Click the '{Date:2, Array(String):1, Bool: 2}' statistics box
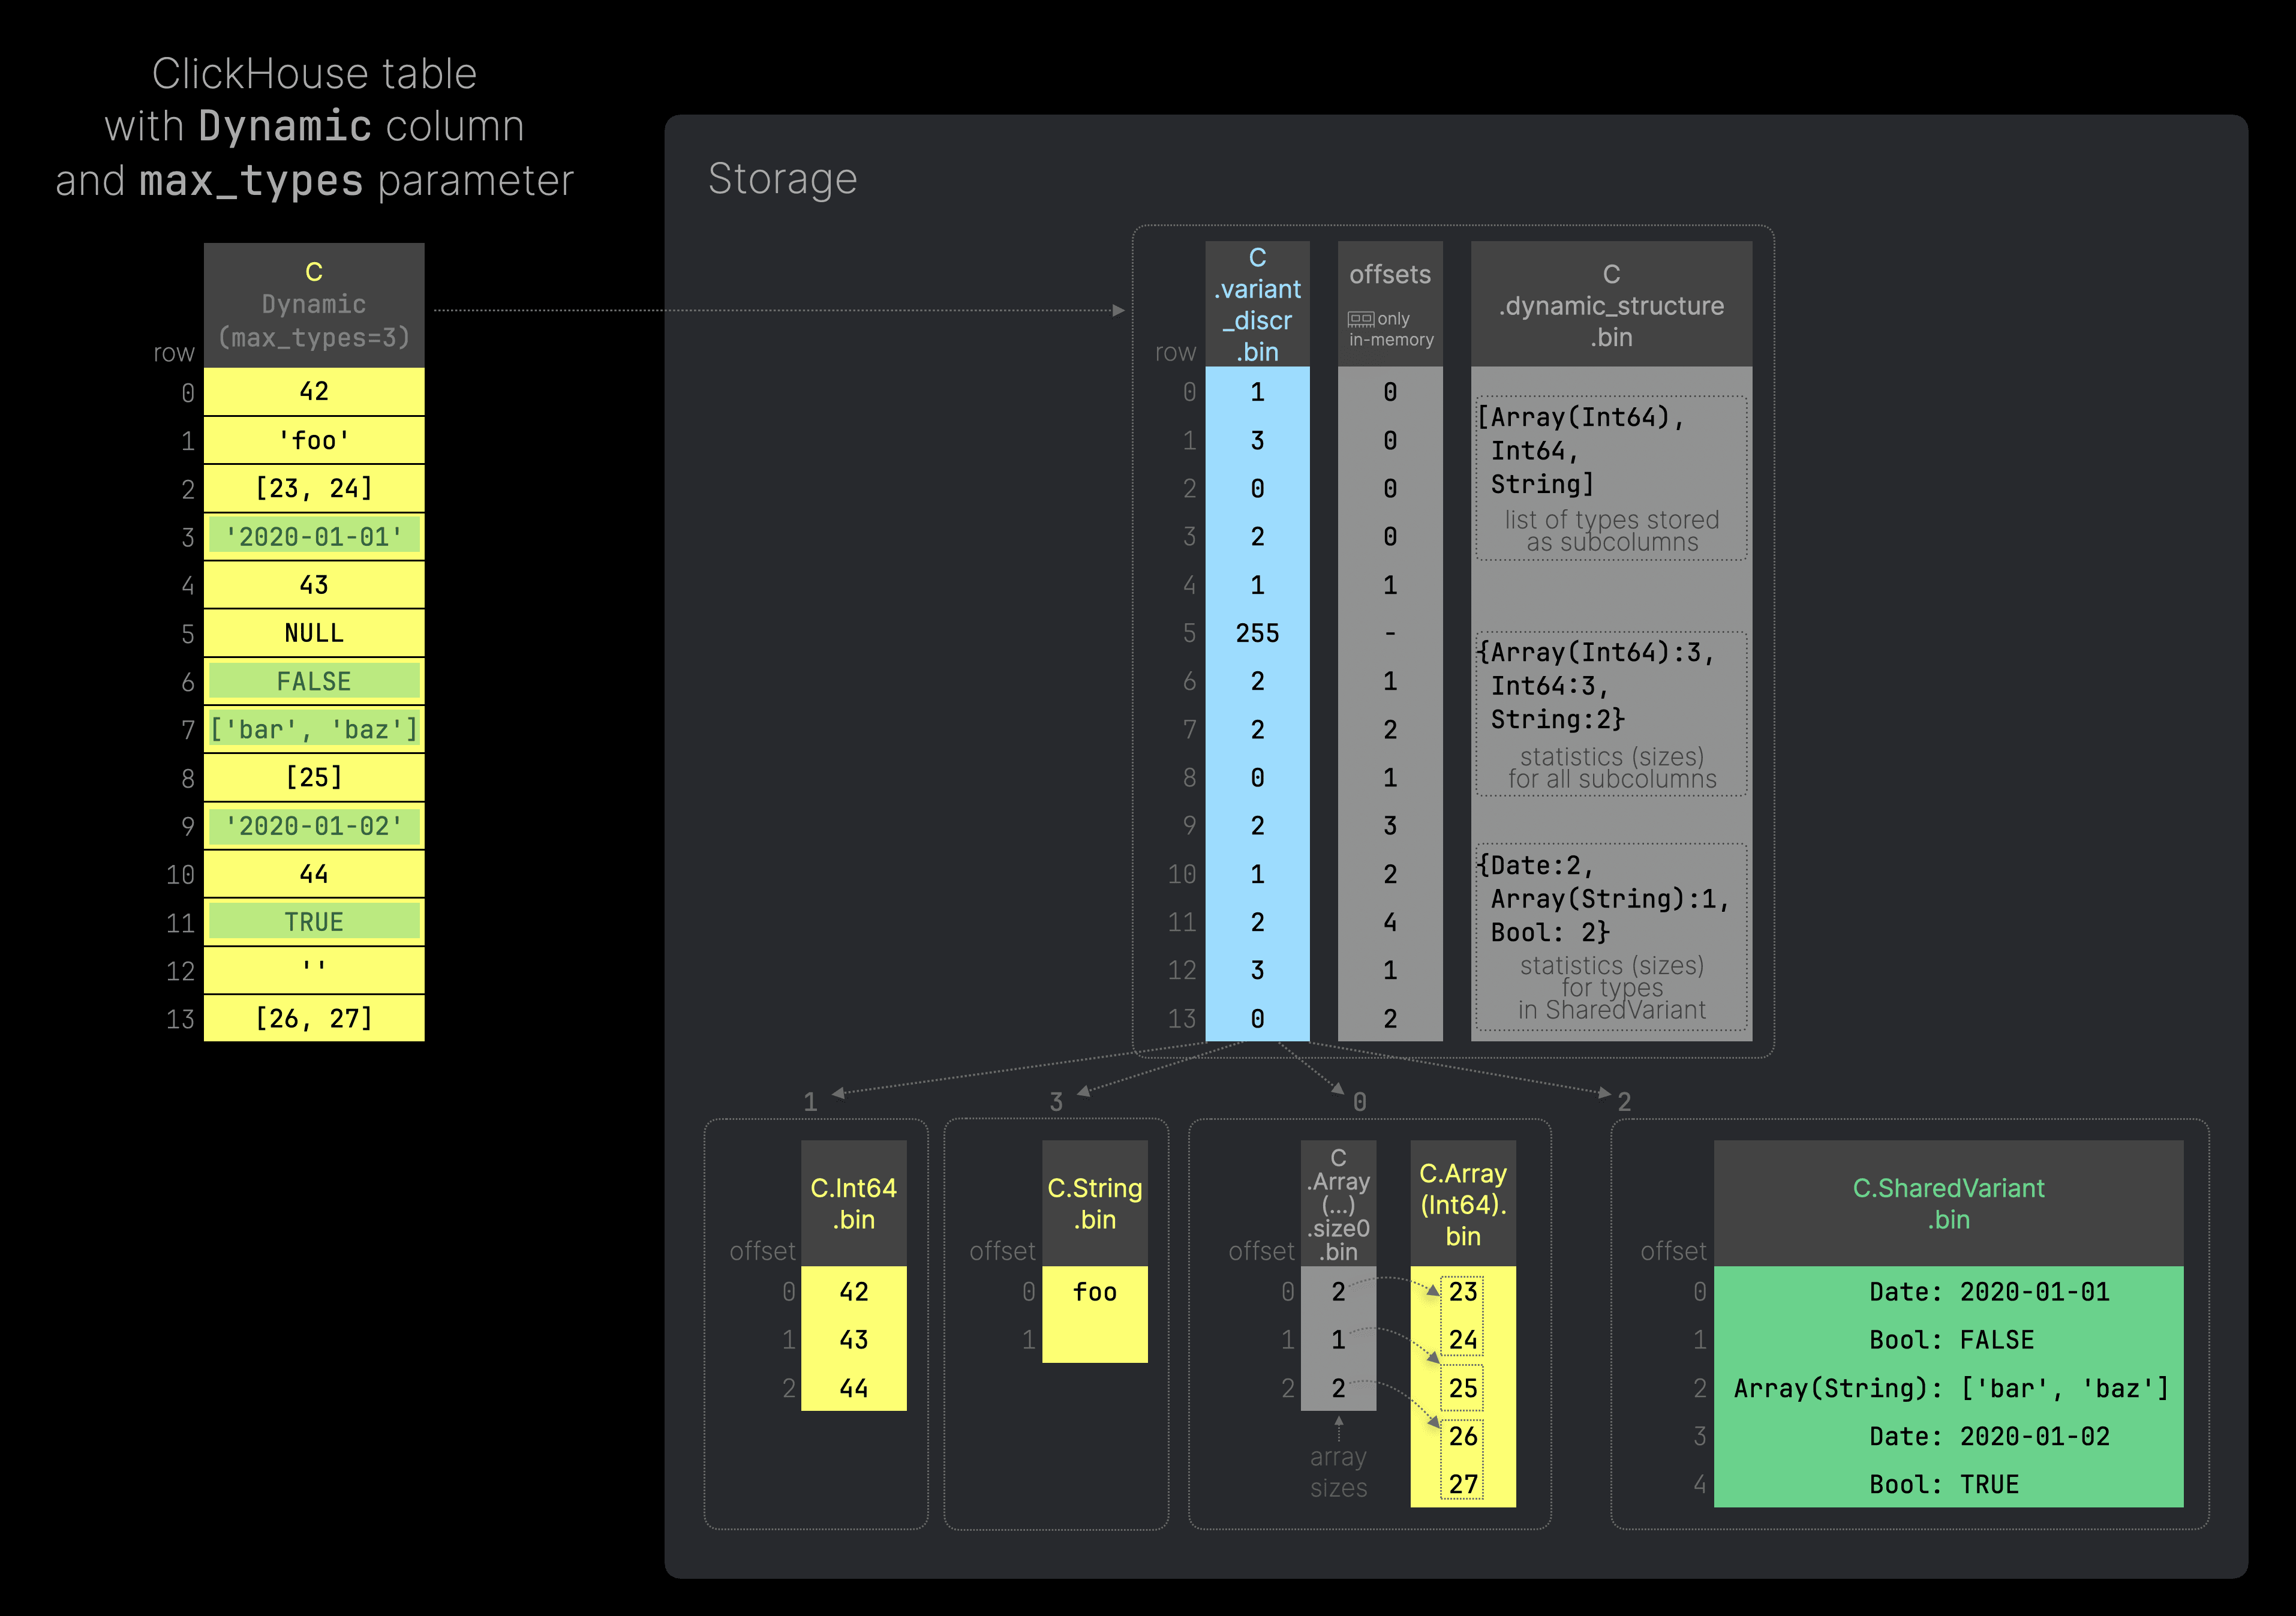 (x=1611, y=936)
